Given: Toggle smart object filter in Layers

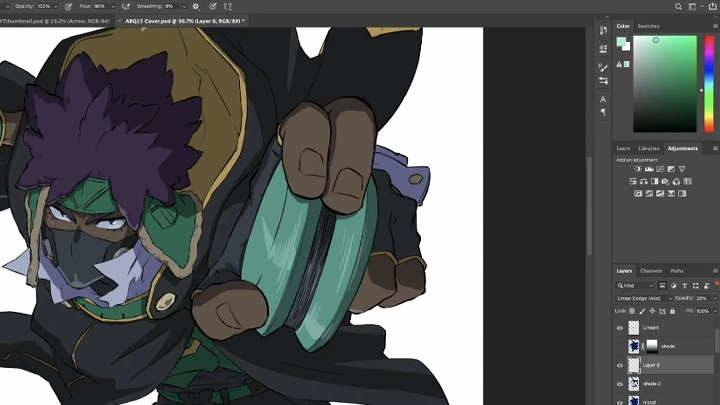Looking at the screenshot, I should [706, 286].
